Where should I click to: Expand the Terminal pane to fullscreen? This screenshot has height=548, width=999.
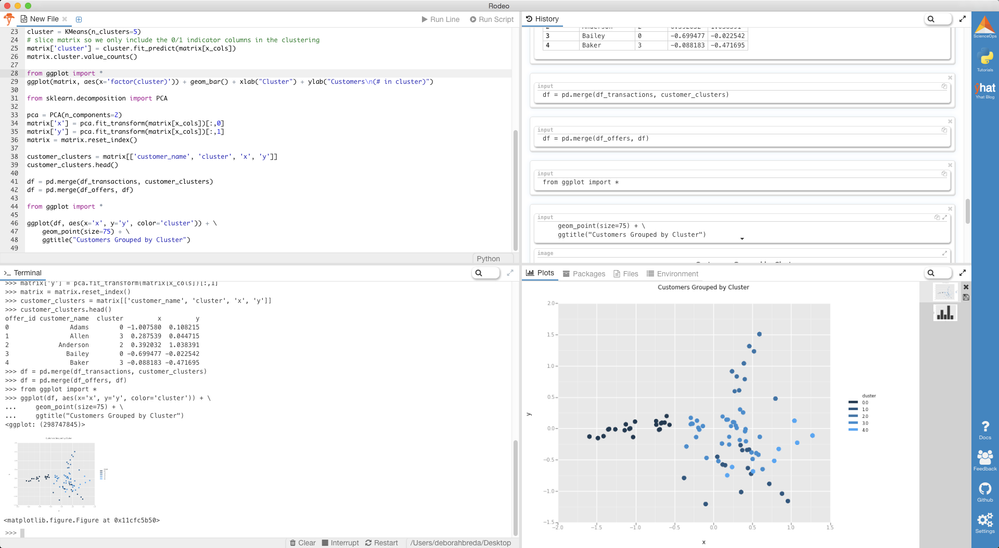(x=510, y=273)
